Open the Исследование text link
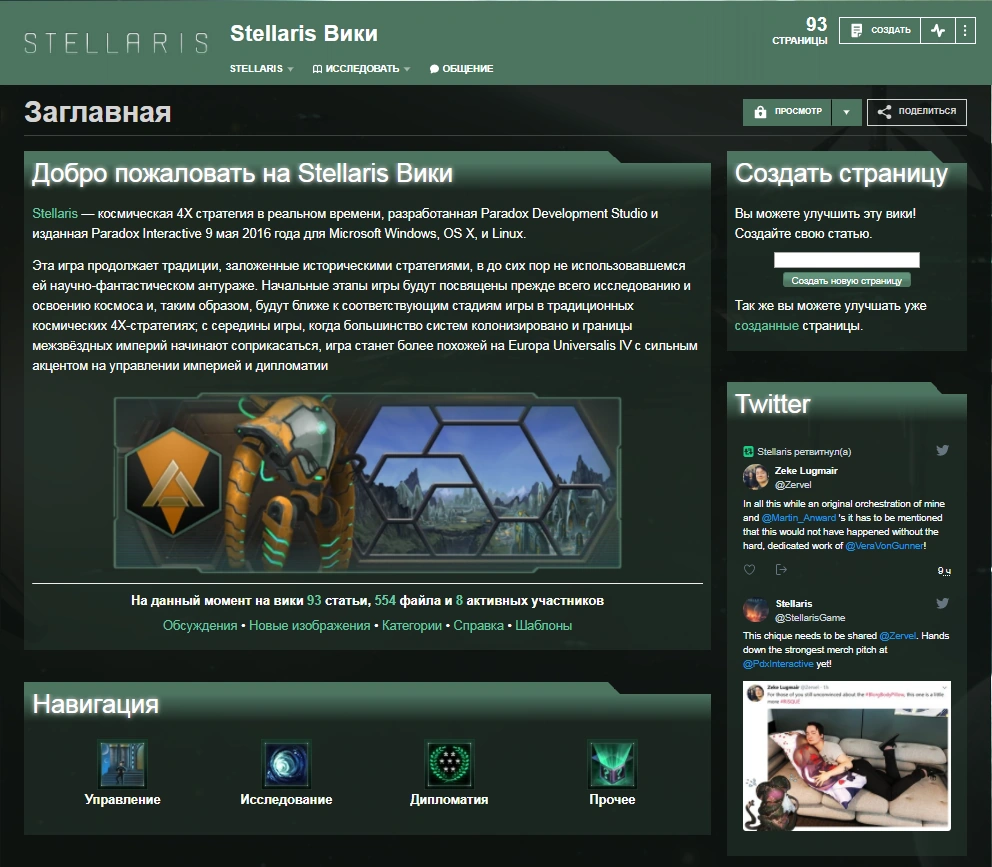This screenshot has width=992, height=867. coord(287,799)
